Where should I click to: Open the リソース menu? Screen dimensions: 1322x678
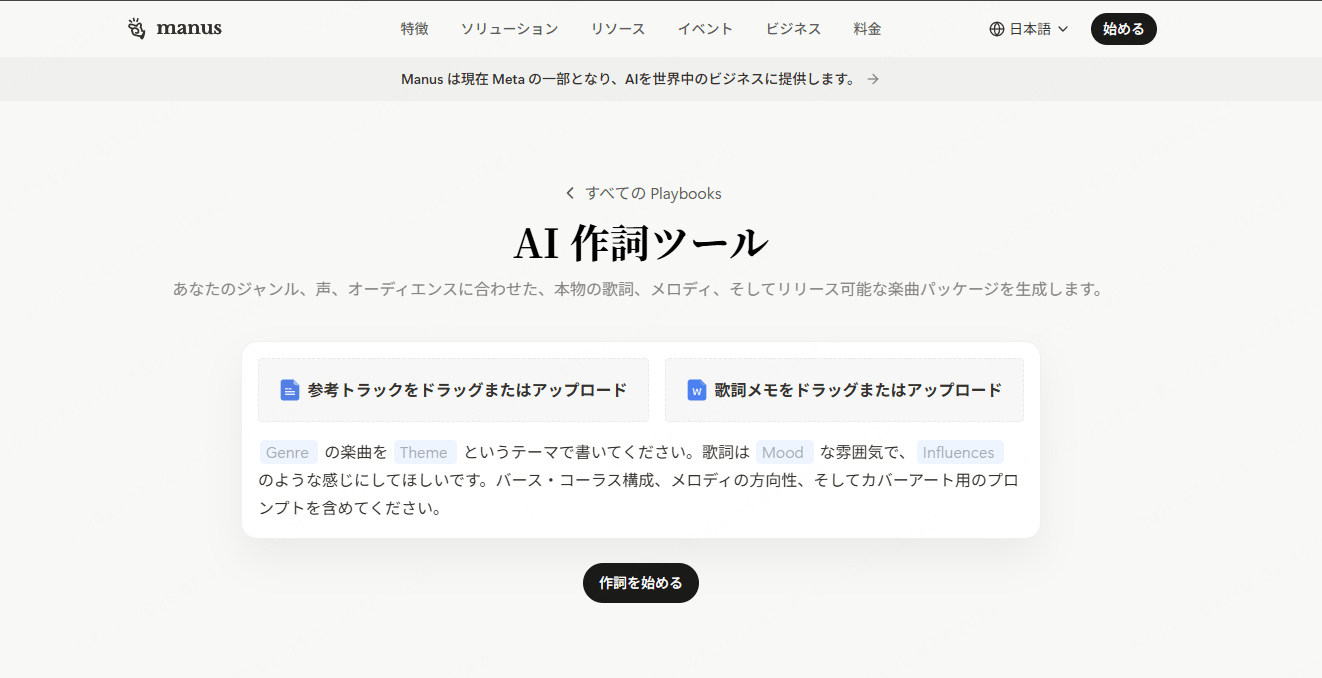click(x=618, y=29)
